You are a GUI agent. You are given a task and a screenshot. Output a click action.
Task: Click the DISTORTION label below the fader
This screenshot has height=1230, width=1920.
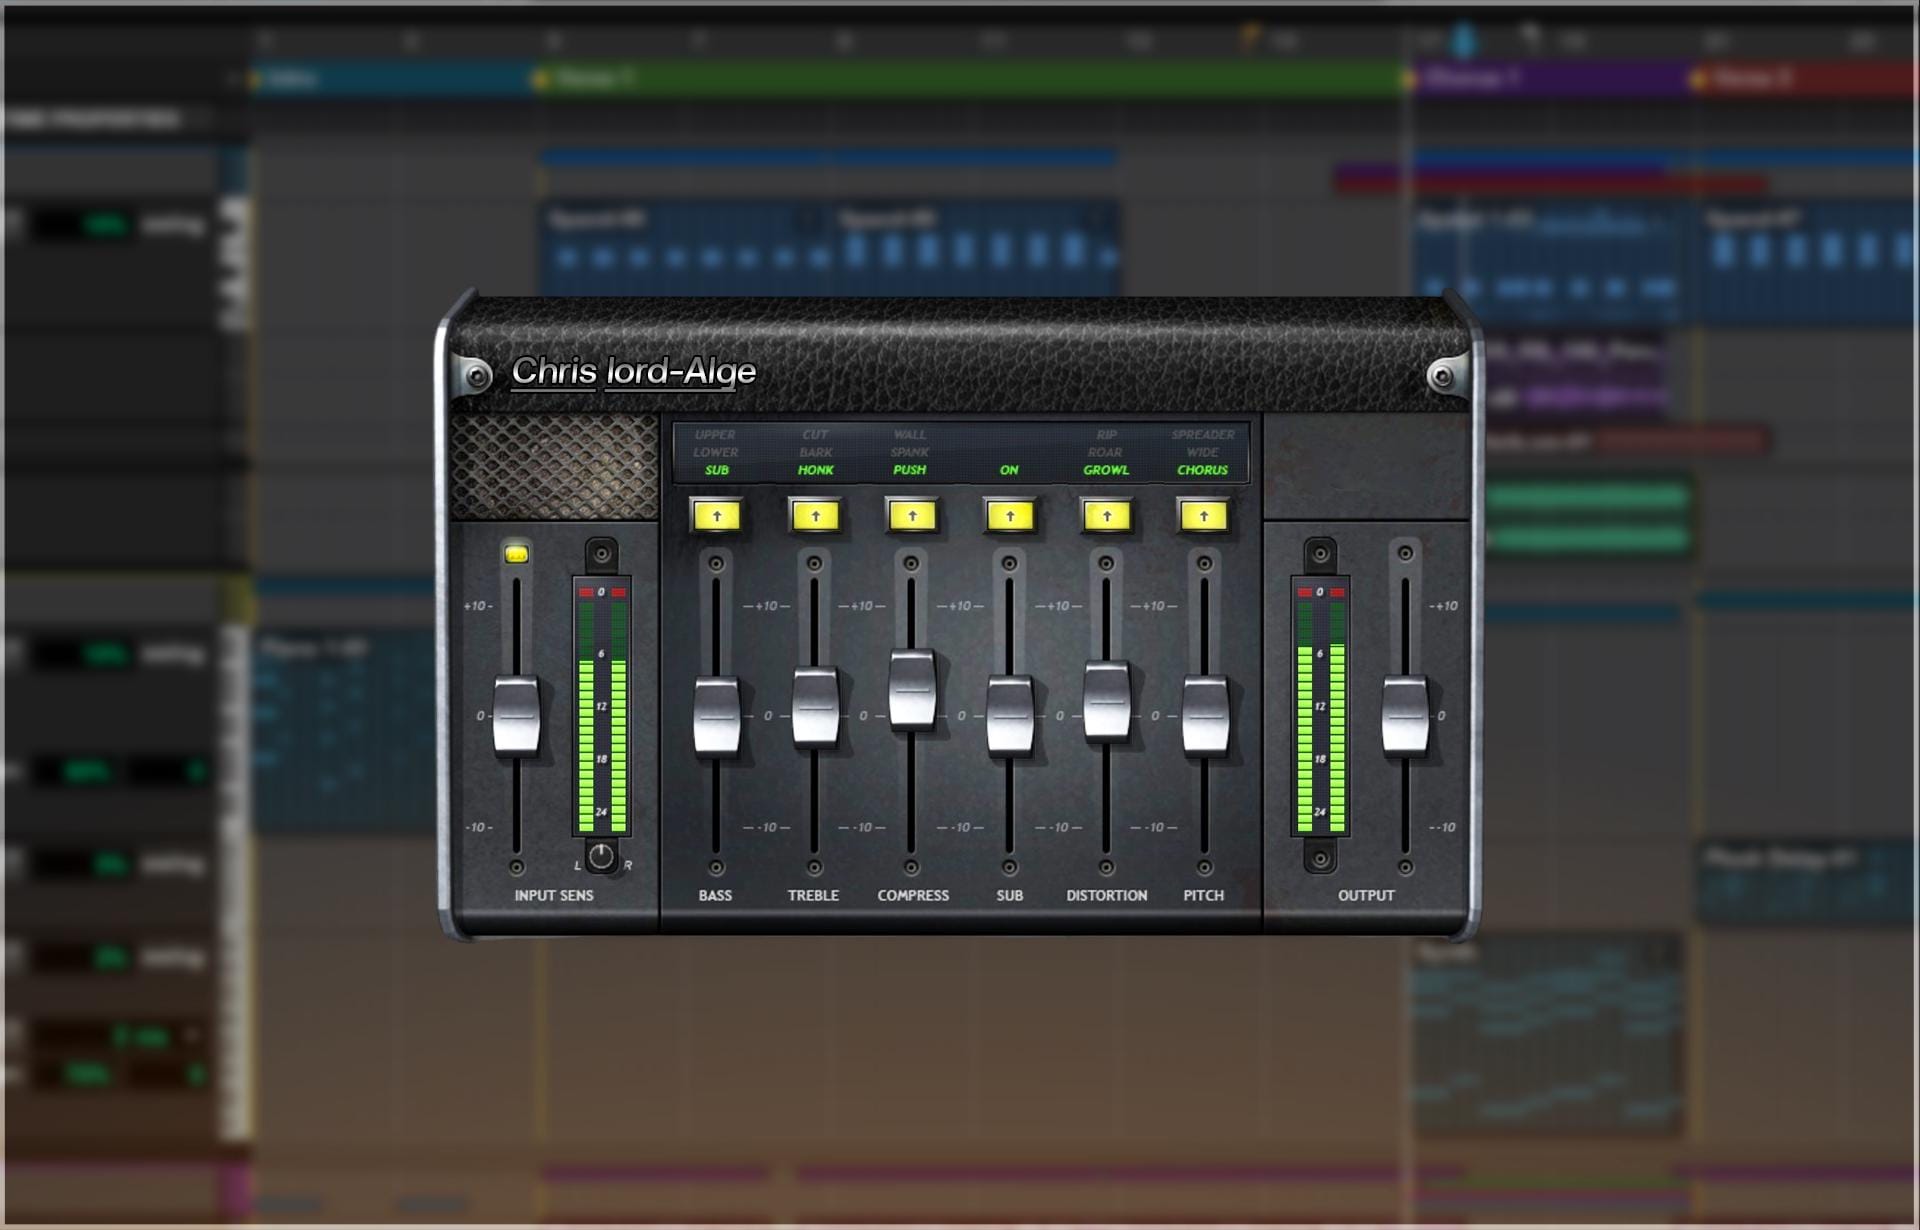[x=1107, y=895]
